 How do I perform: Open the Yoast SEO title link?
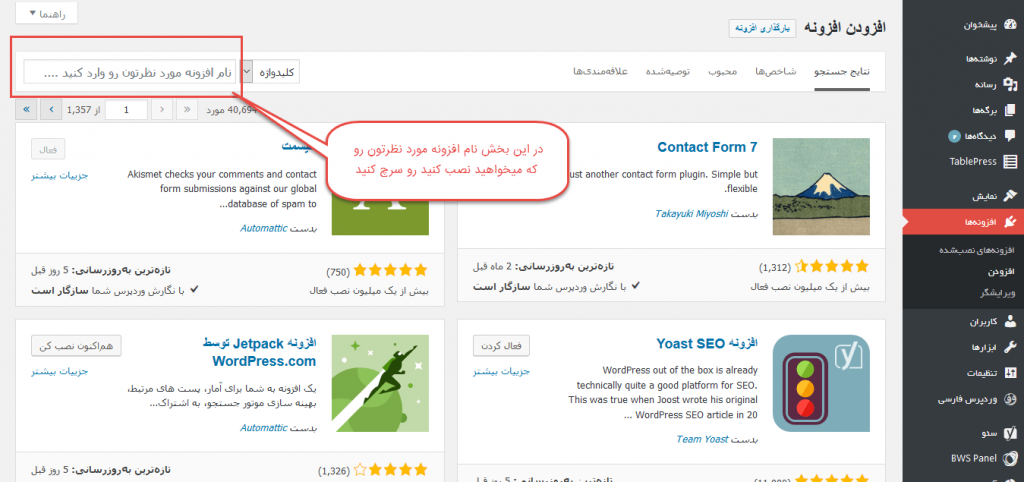(707, 344)
